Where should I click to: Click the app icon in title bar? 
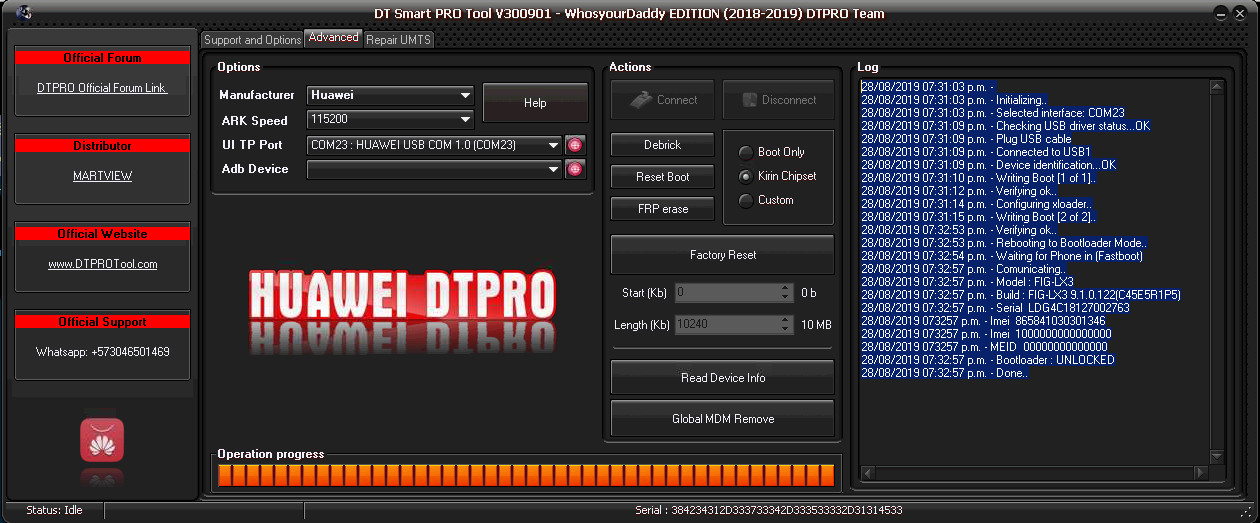click(x=24, y=13)
